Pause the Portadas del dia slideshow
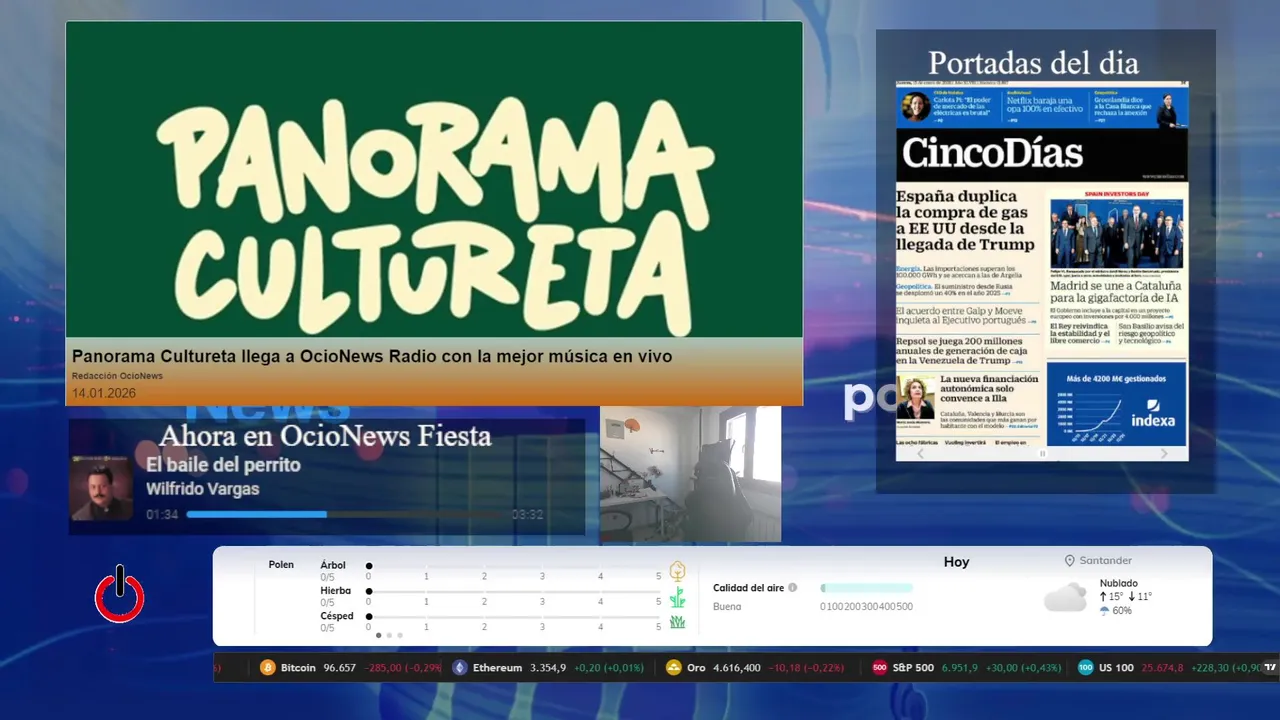This screenshot has height=720, width=1280. [1042, 453]
